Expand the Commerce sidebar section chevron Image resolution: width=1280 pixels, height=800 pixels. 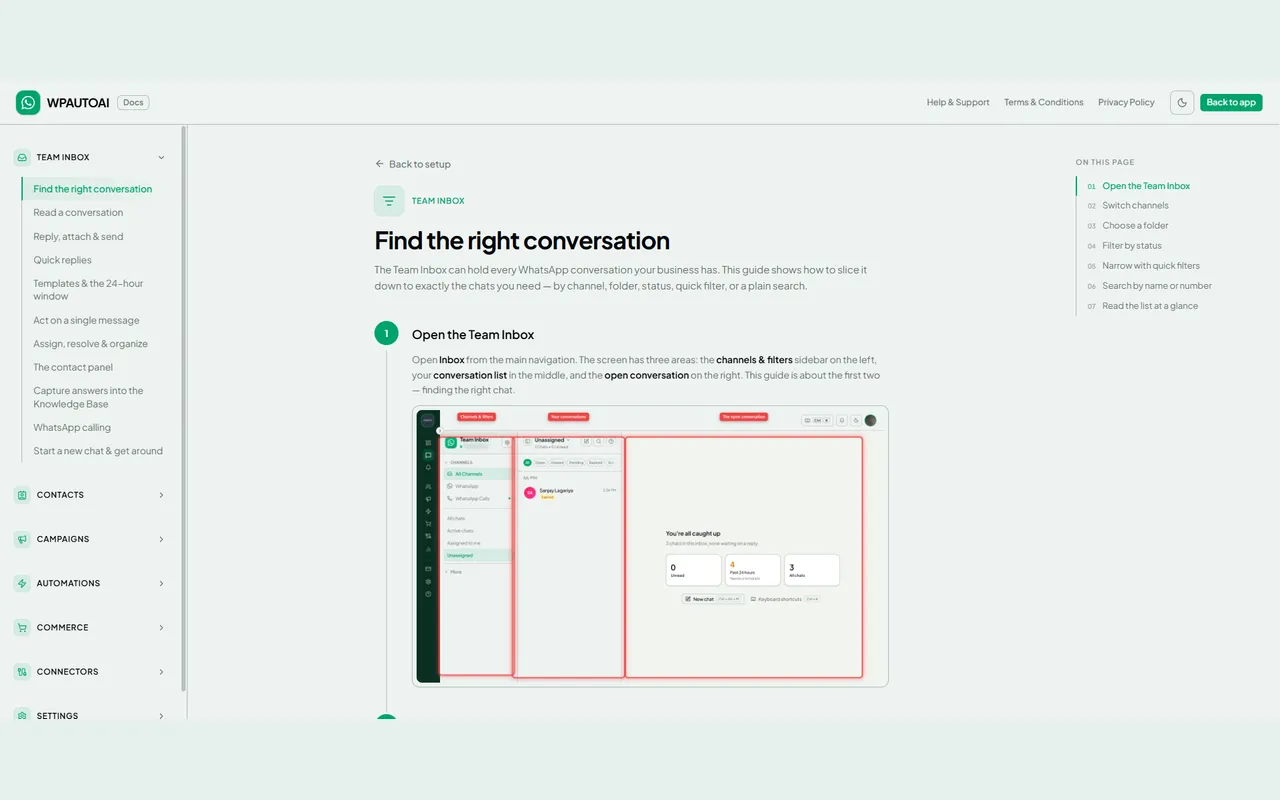click(161, 627)
